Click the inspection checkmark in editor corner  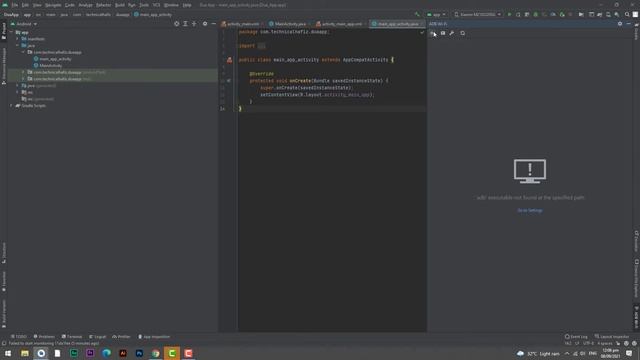422,32
